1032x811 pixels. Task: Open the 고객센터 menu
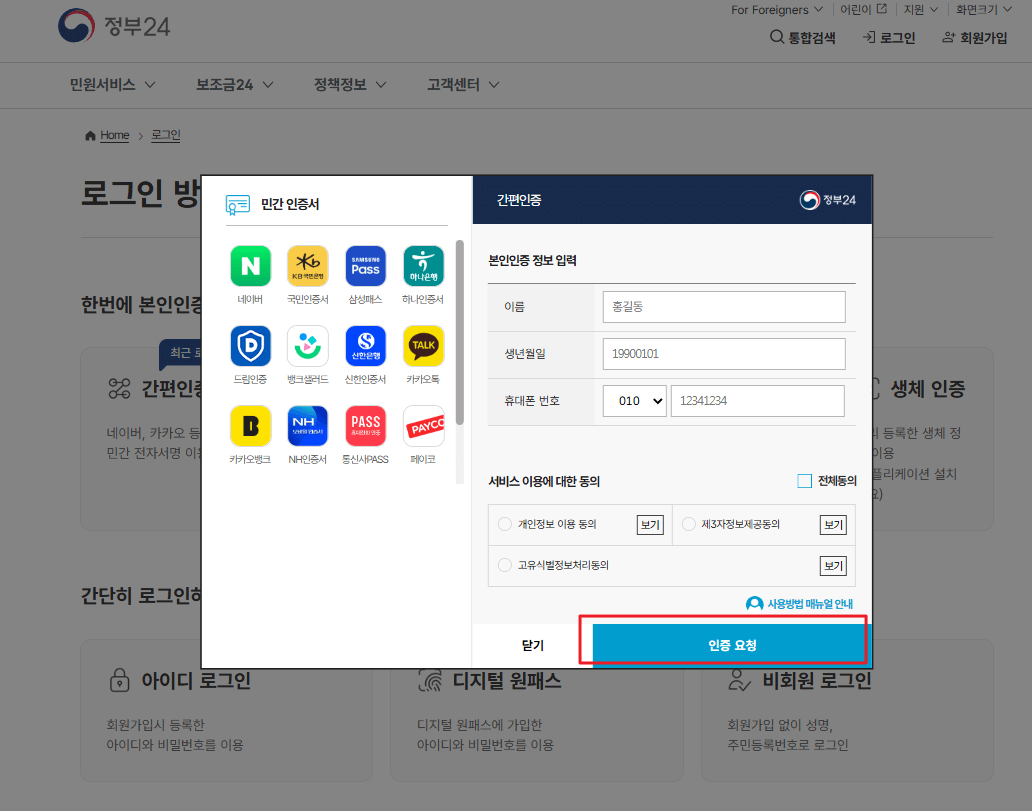pos(454,85)
